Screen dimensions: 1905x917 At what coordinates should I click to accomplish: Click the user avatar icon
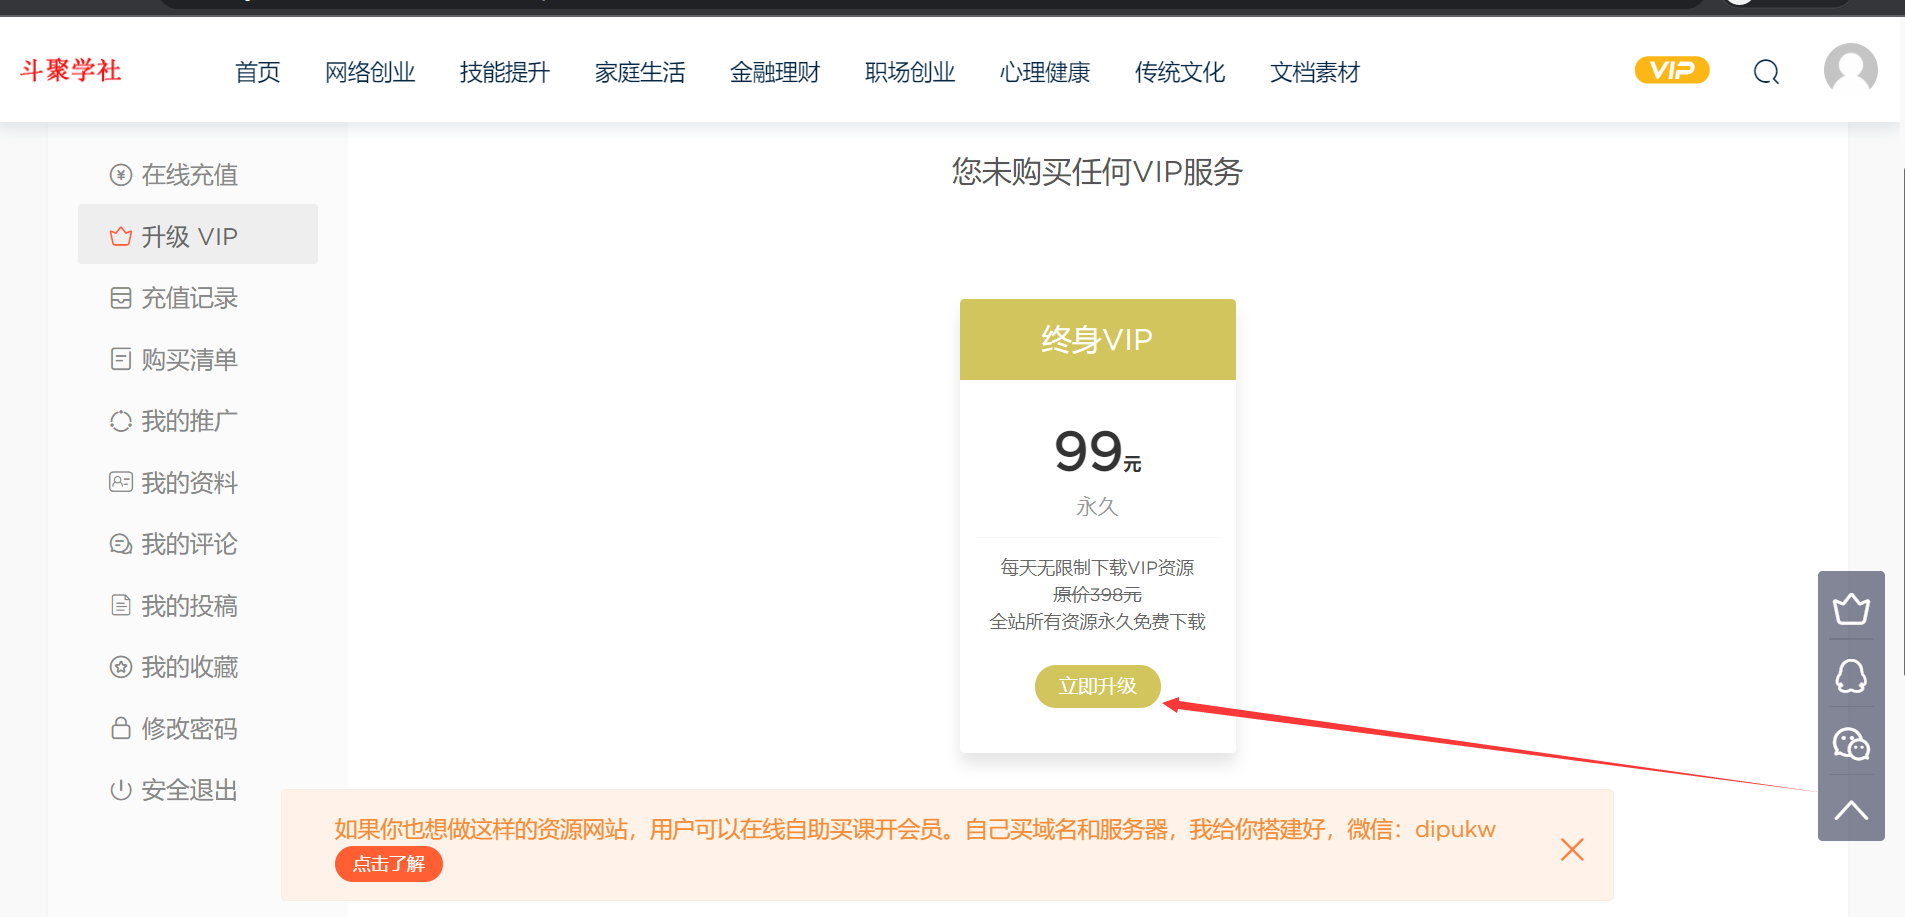click(x=1850, y=70)
